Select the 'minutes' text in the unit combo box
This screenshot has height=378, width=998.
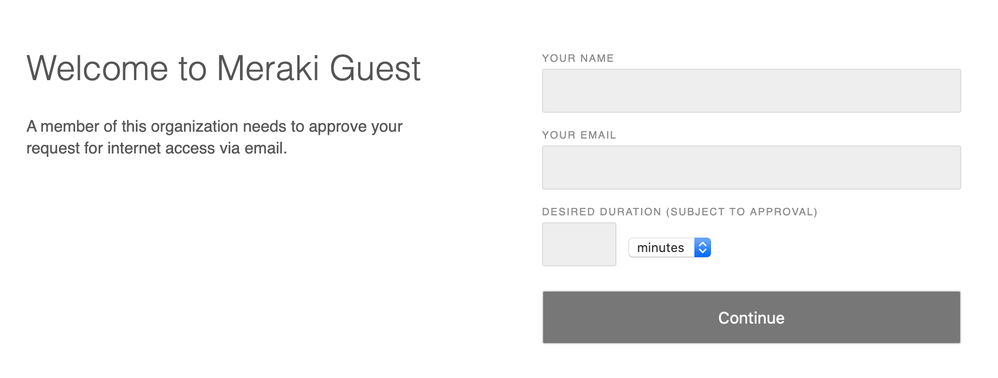pos(660,248)
